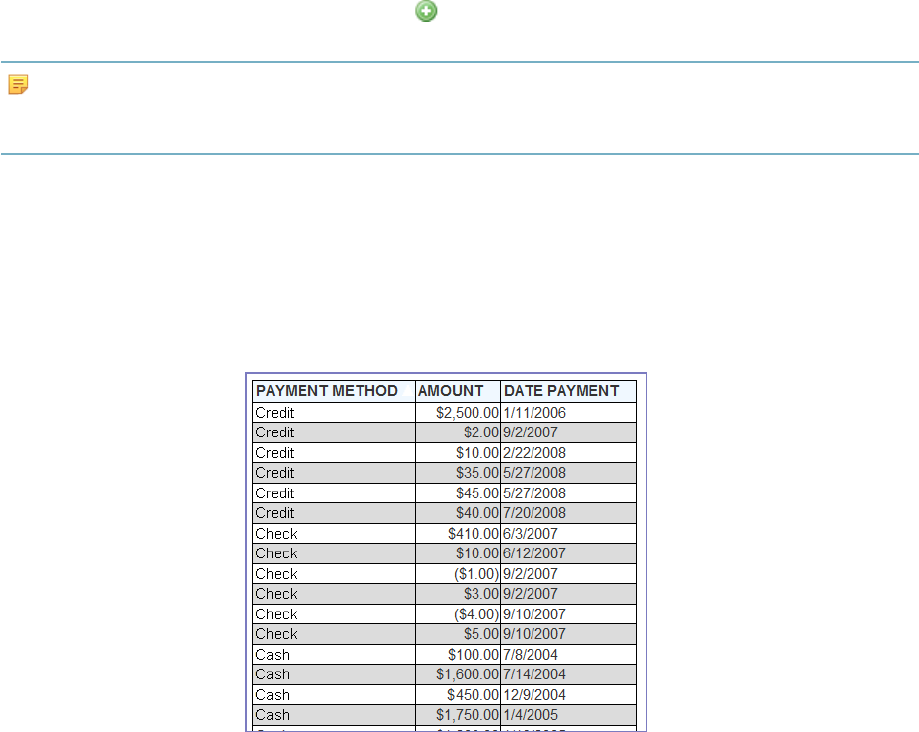
Task: Select the $3.00 amount cell
Action: pos(458,594)
